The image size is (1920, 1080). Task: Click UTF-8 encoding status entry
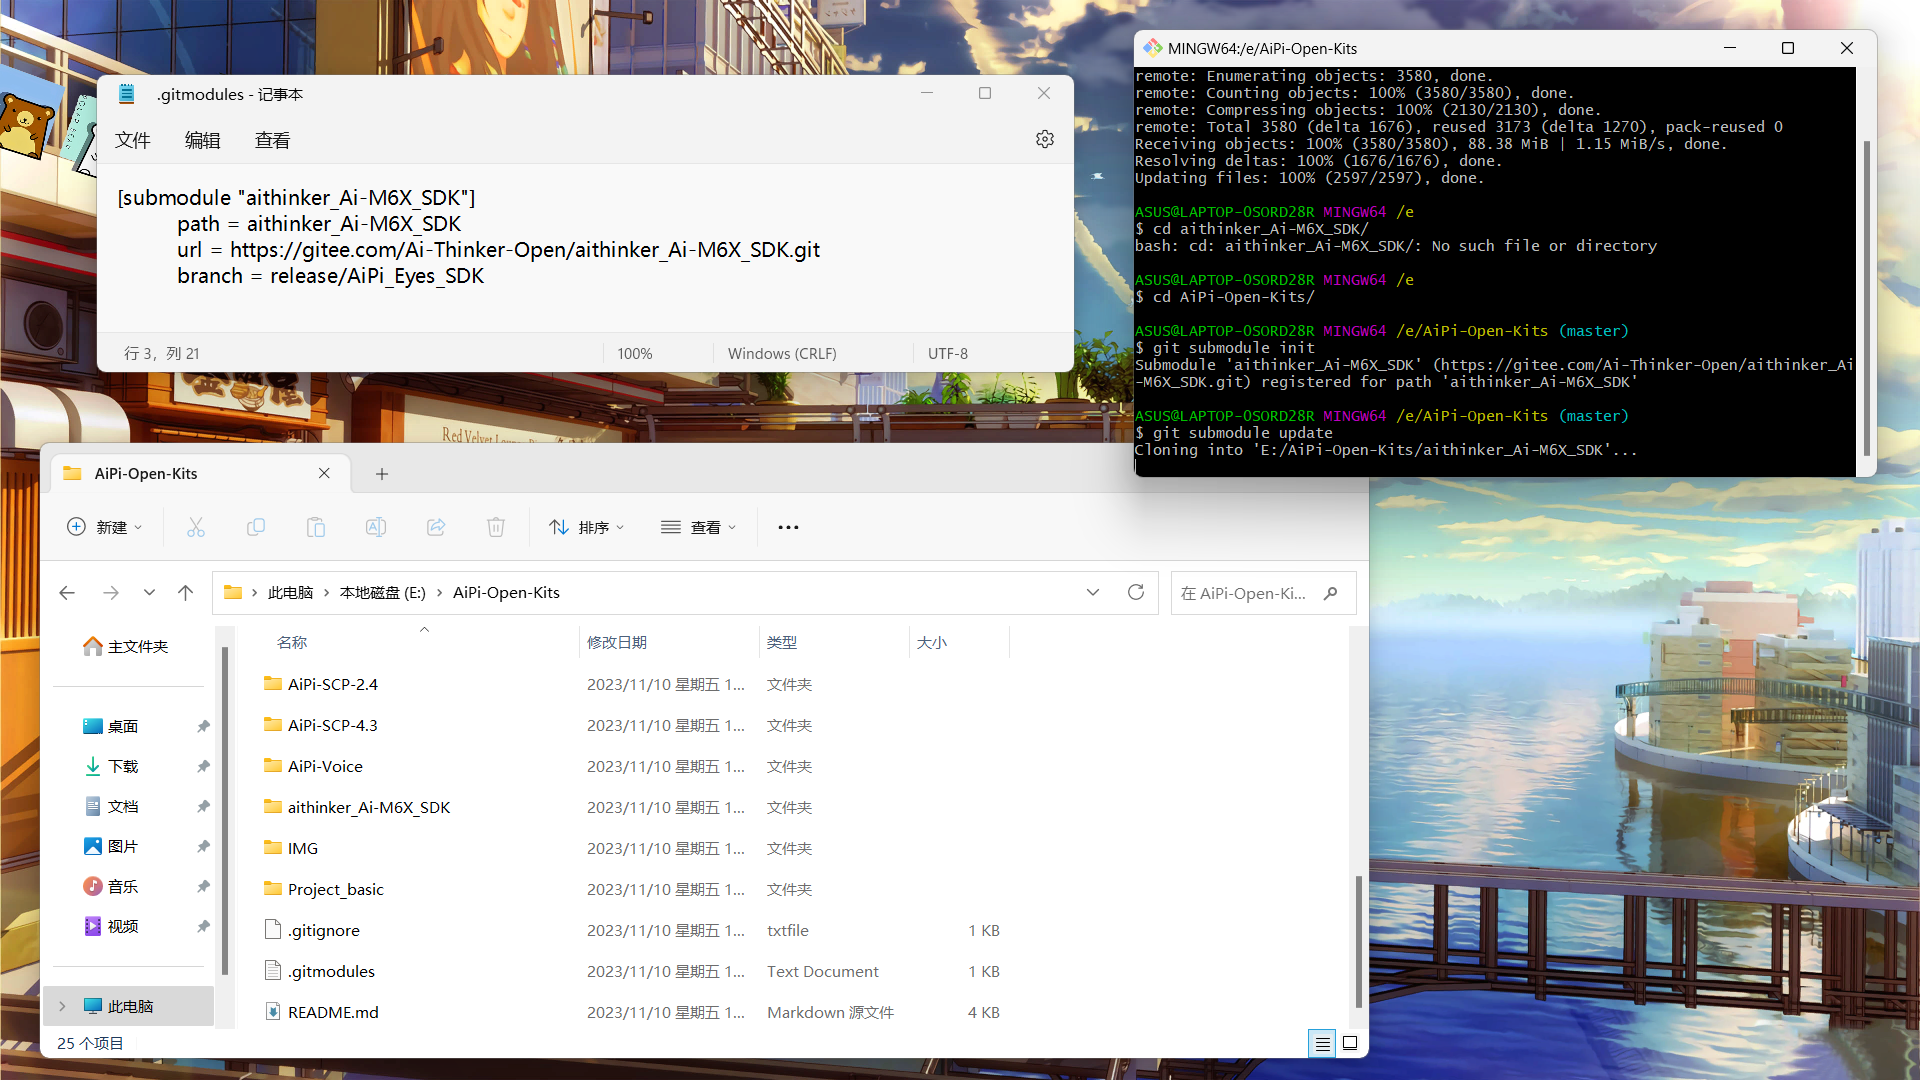point(948,353)
